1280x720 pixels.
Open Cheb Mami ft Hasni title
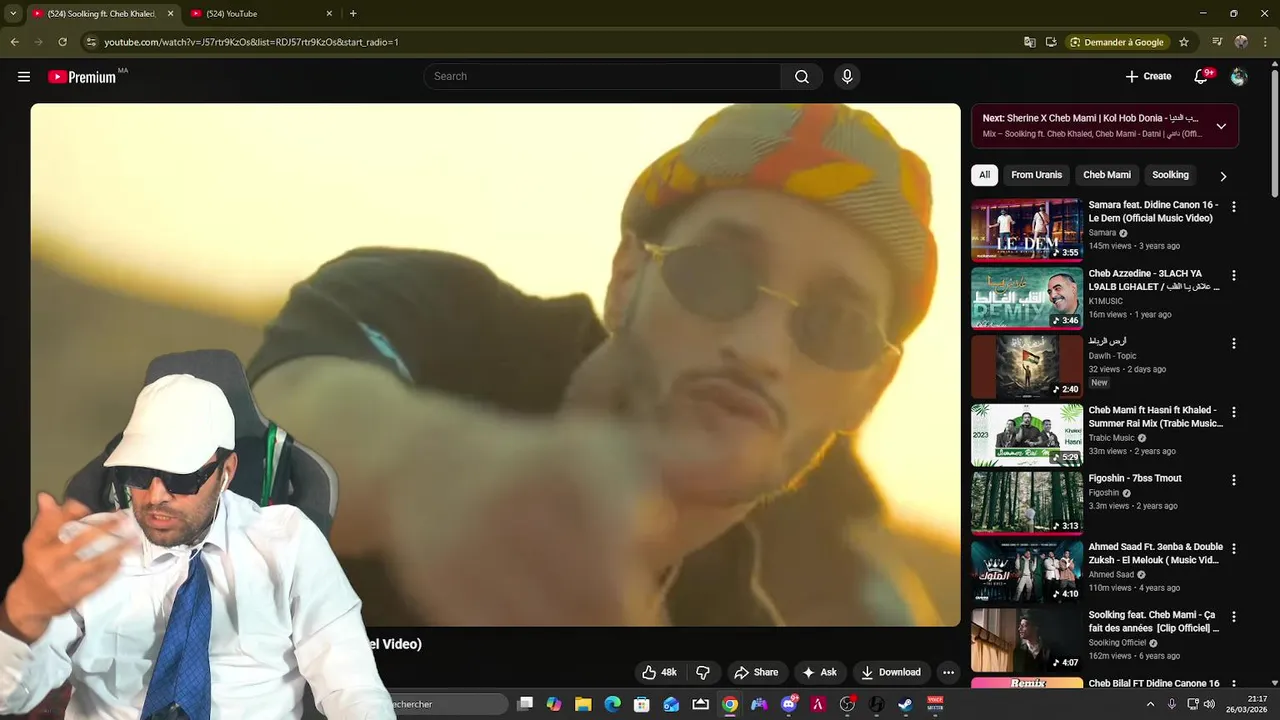coord(1156,417)
